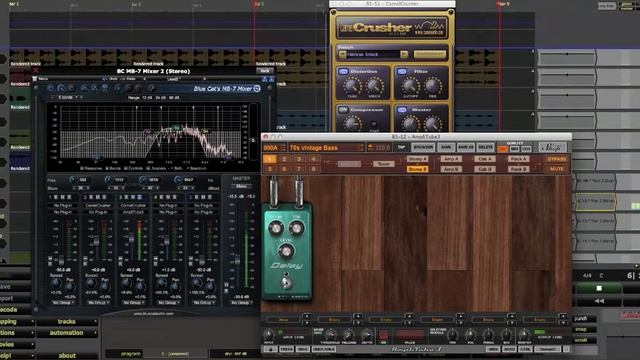This screenshot has height=360, width=640.
Task: Click PREFS in AmpliTube footer
Action: pos(287,349)
